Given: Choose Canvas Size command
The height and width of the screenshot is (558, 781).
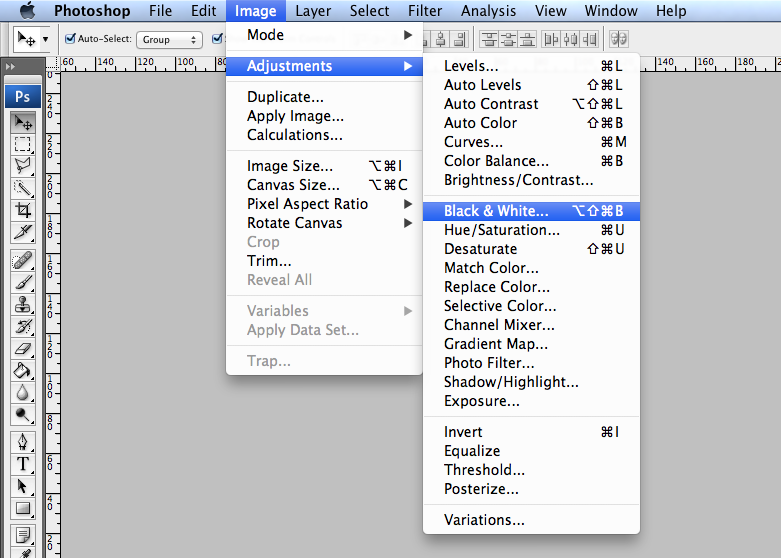Looking at the screenshot, I should (324, 185).
